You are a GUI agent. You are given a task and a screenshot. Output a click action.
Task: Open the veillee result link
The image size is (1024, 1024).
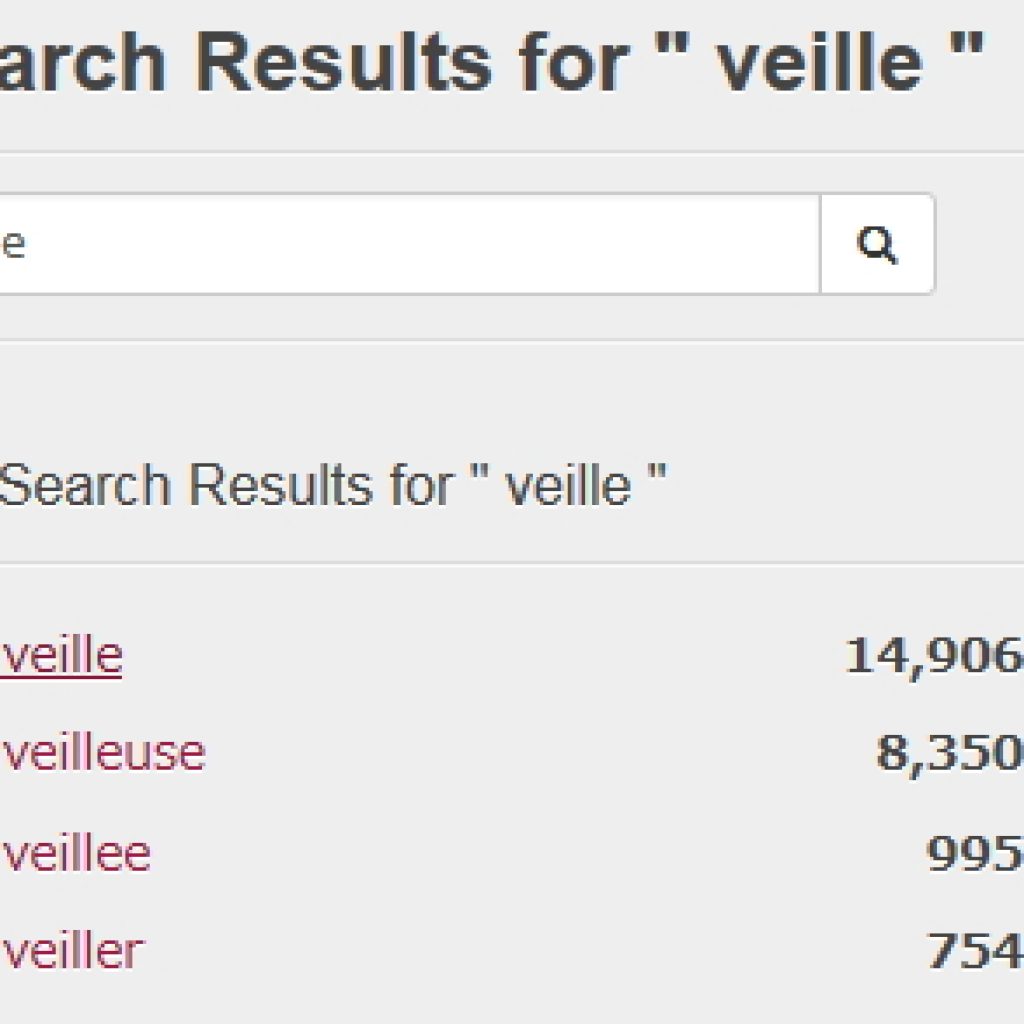pyautogui.click(x=76, y=854)
